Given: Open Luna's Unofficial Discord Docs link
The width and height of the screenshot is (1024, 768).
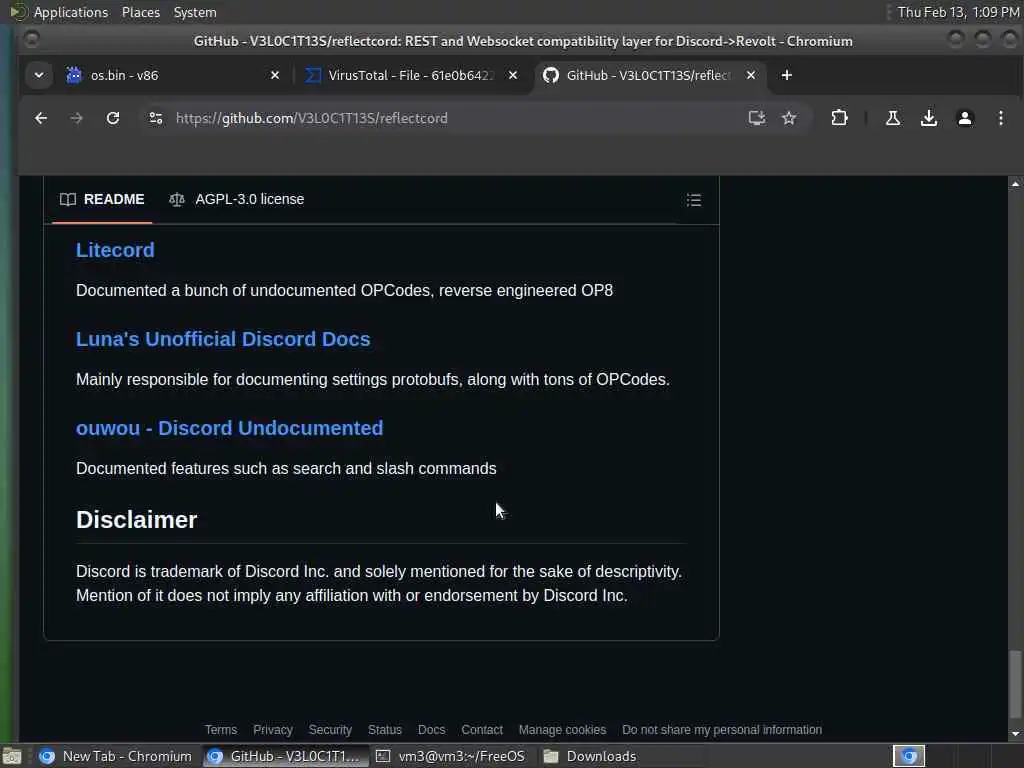Looking at the screenshot, I should click(x=223, y=339).
